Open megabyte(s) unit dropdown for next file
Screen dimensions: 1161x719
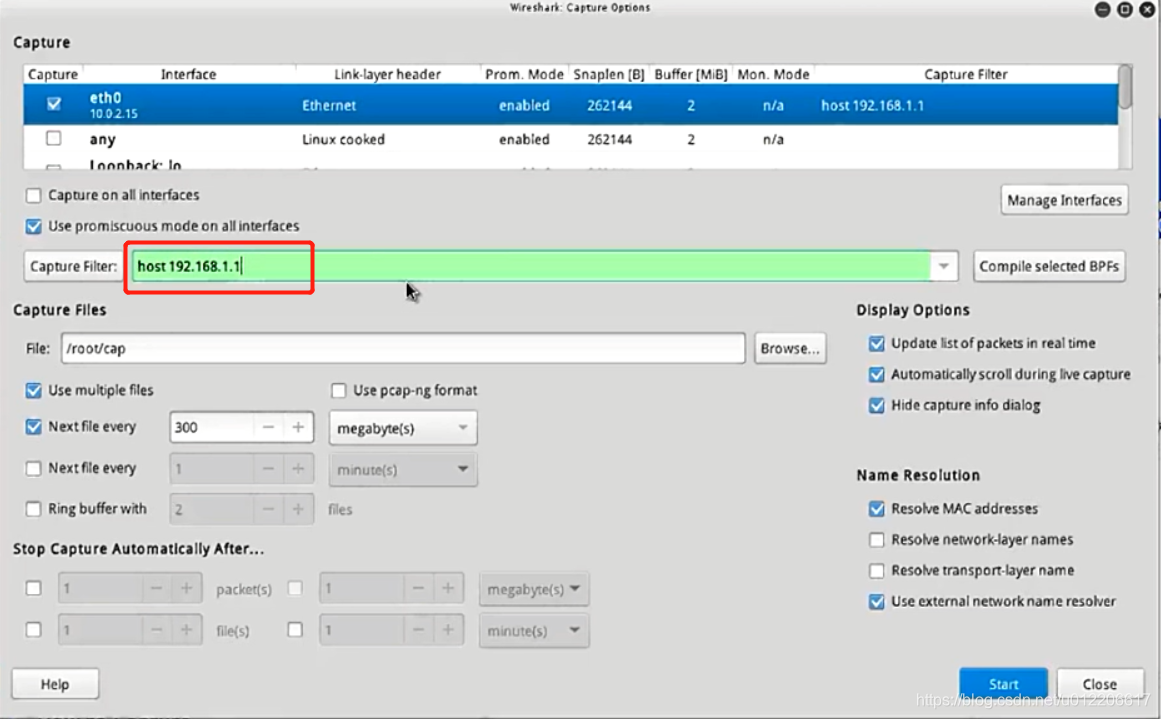(x=403, y=428)
